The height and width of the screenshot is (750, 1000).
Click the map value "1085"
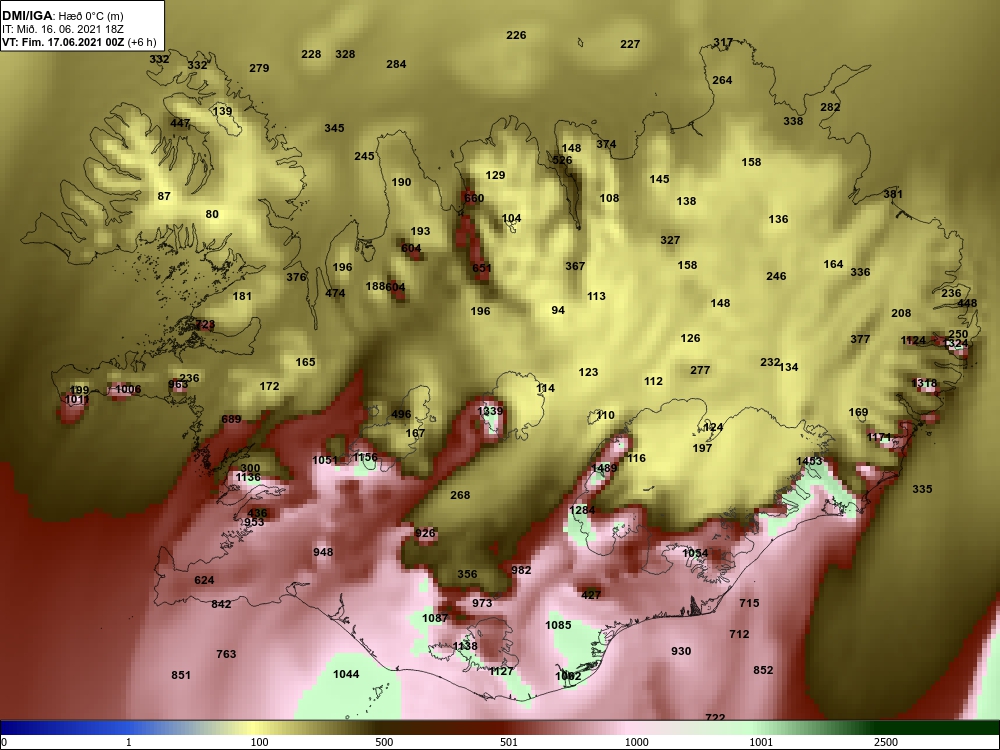click(558, 625)
